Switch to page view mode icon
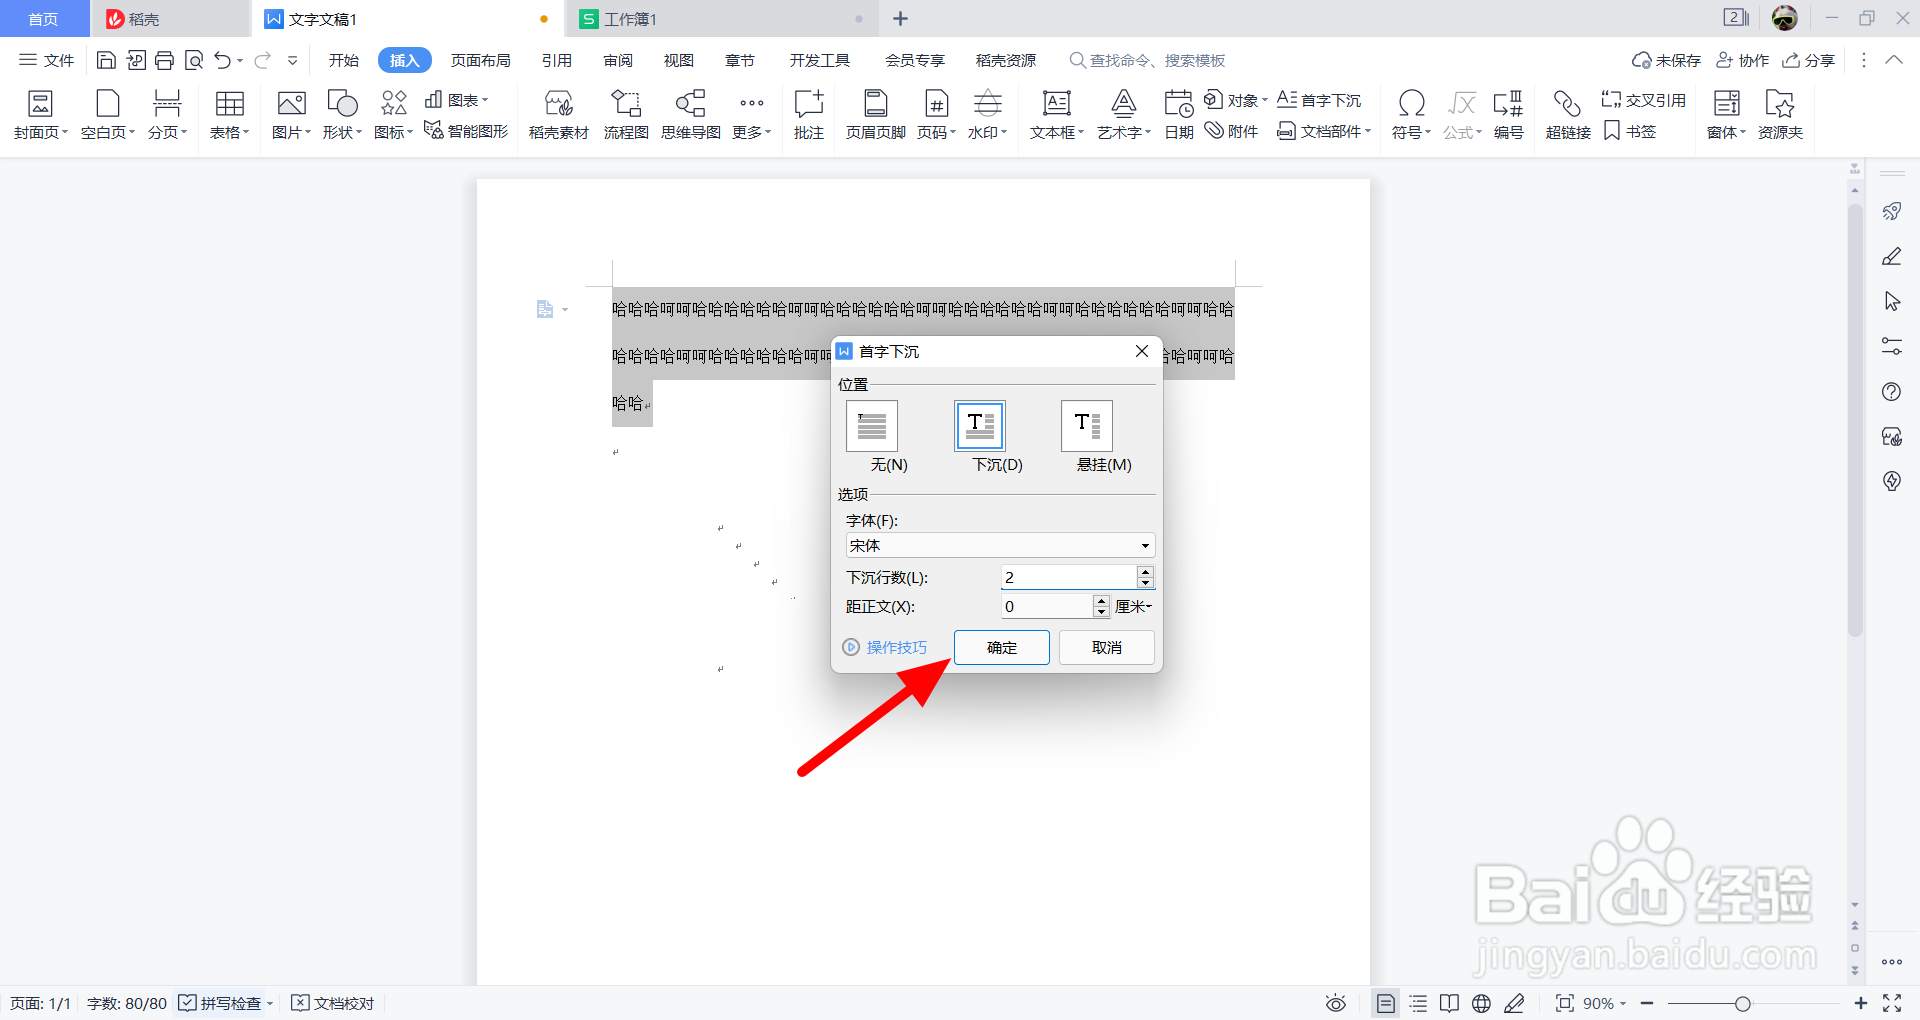The height and width of the screenshot is (1020, 1920). pyautogui.click(x=1385, y=1003)
